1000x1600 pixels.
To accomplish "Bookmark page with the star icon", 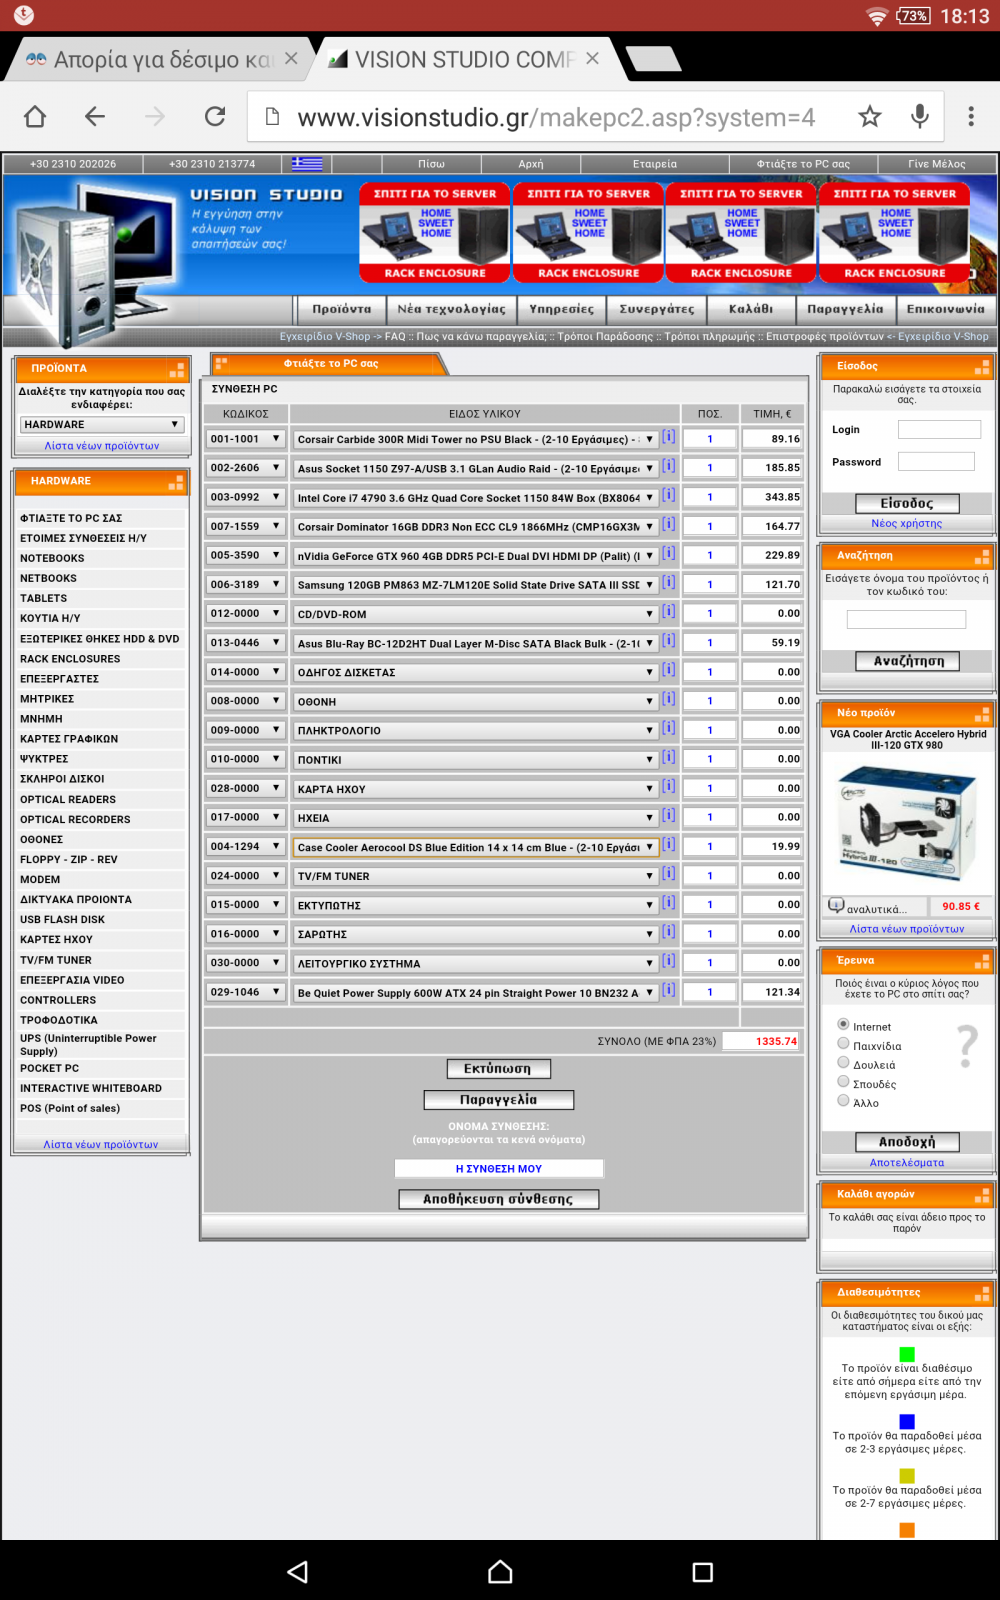I will 870,117.
